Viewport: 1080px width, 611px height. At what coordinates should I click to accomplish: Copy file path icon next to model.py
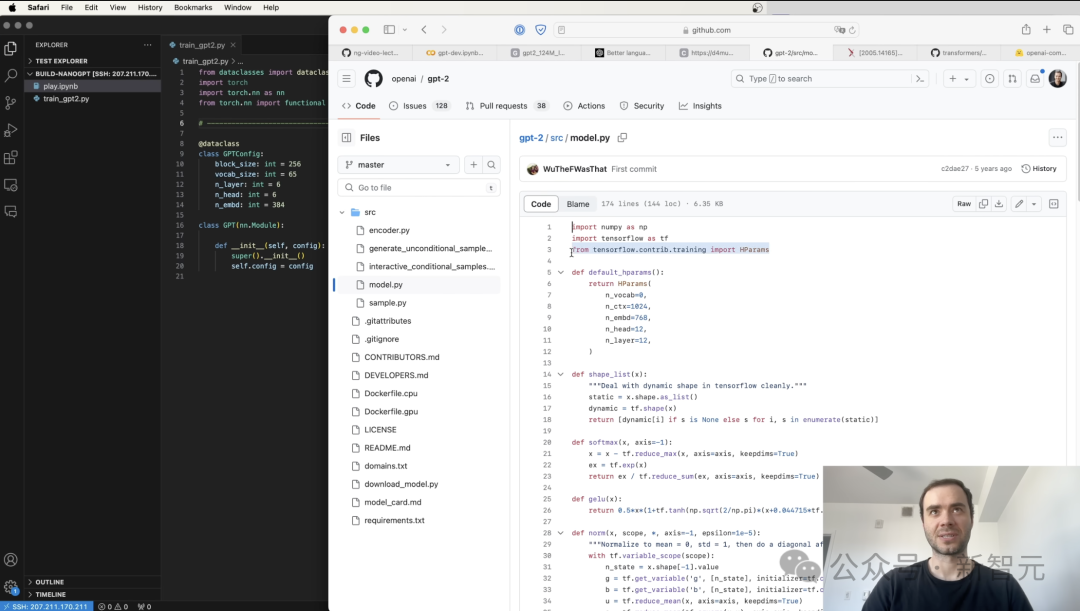click(x=622, y=138)
